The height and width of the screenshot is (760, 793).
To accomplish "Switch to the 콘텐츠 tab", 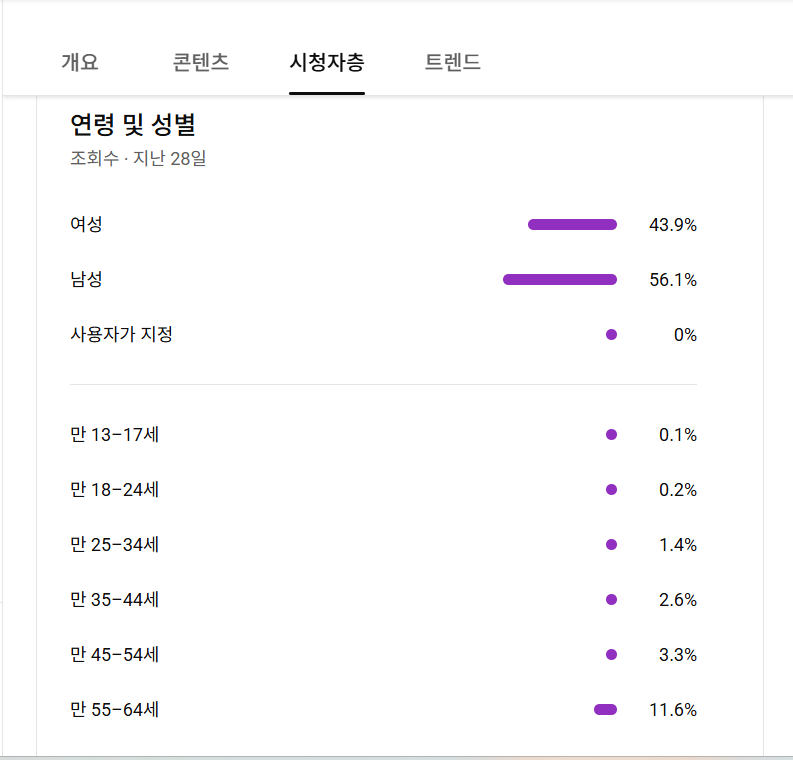I will point(201,62).
